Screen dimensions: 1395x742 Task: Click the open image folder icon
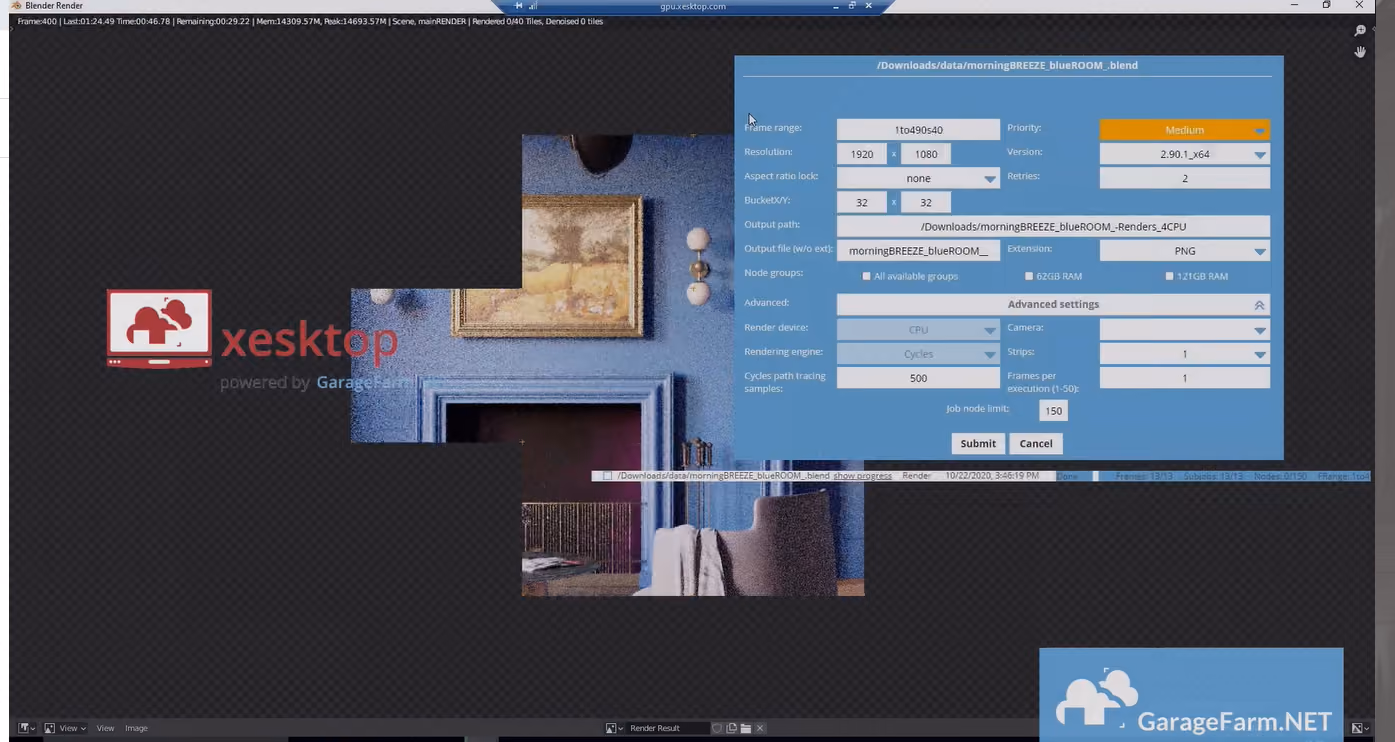pyautogui.click(x=745, y=728)
